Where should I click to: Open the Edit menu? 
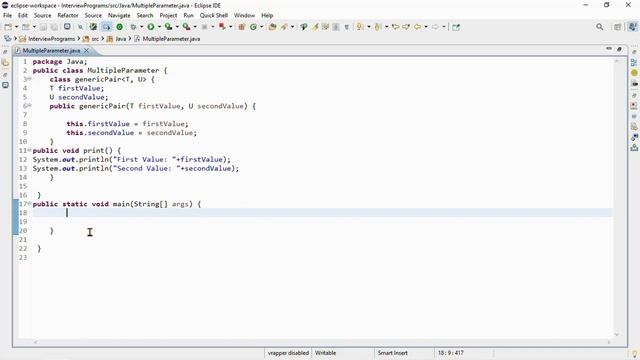(23, 15)
